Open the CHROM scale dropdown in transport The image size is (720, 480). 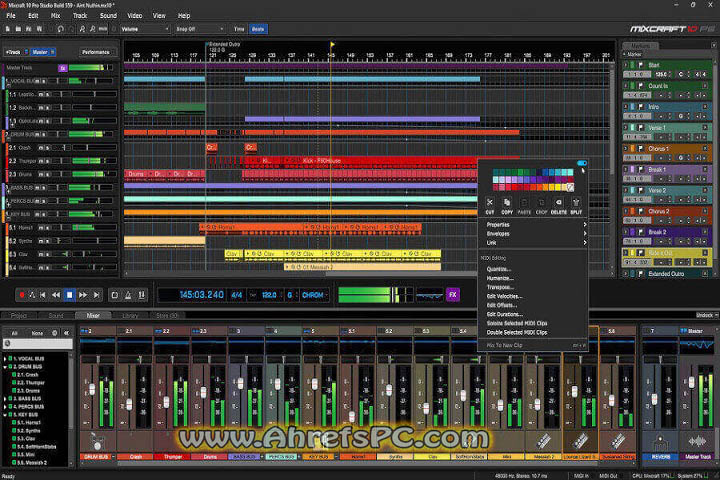(315, 295)
